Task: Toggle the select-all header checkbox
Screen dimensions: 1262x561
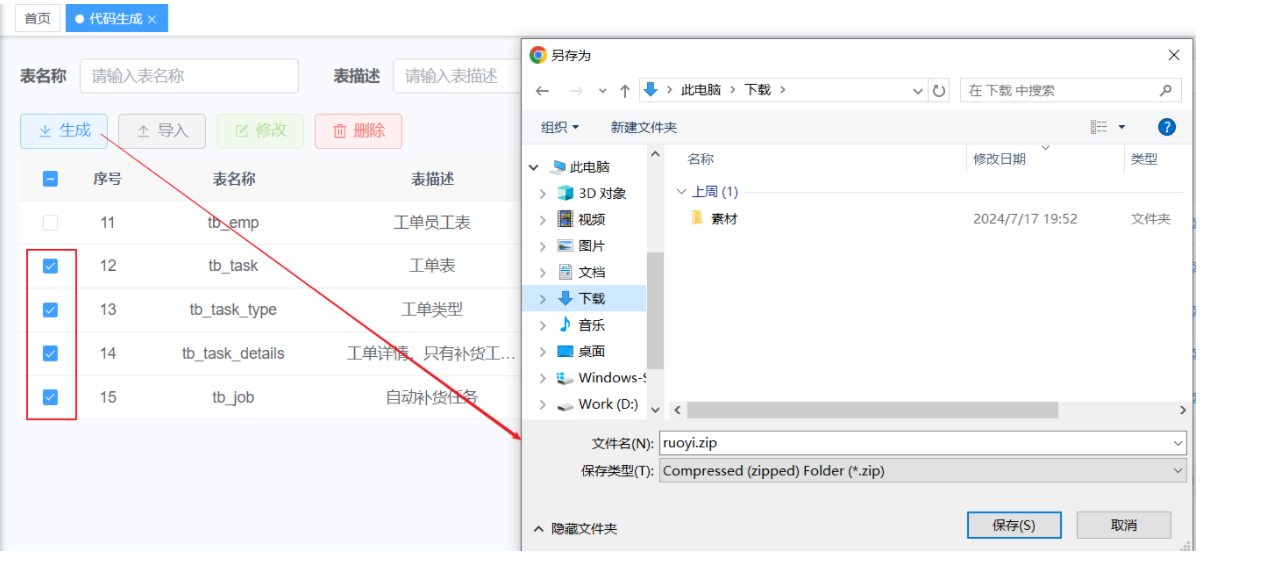Action: pyautogui.click(x=50, y=179)
